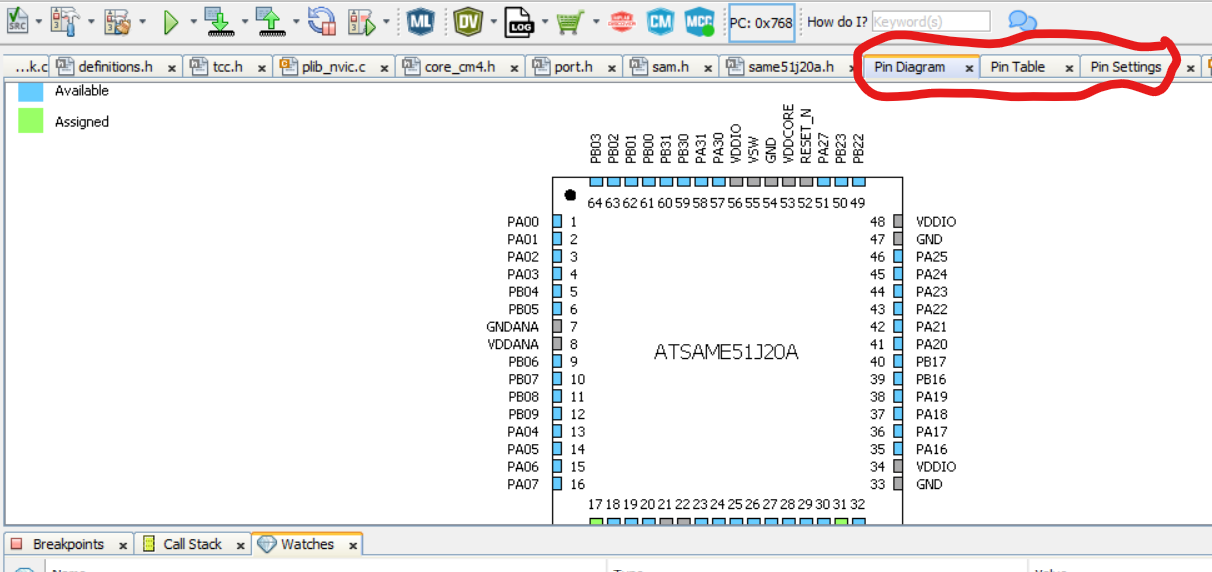
Task: Click the Debug Project icon
Action: pyautogui.click(x=361, y=20)
